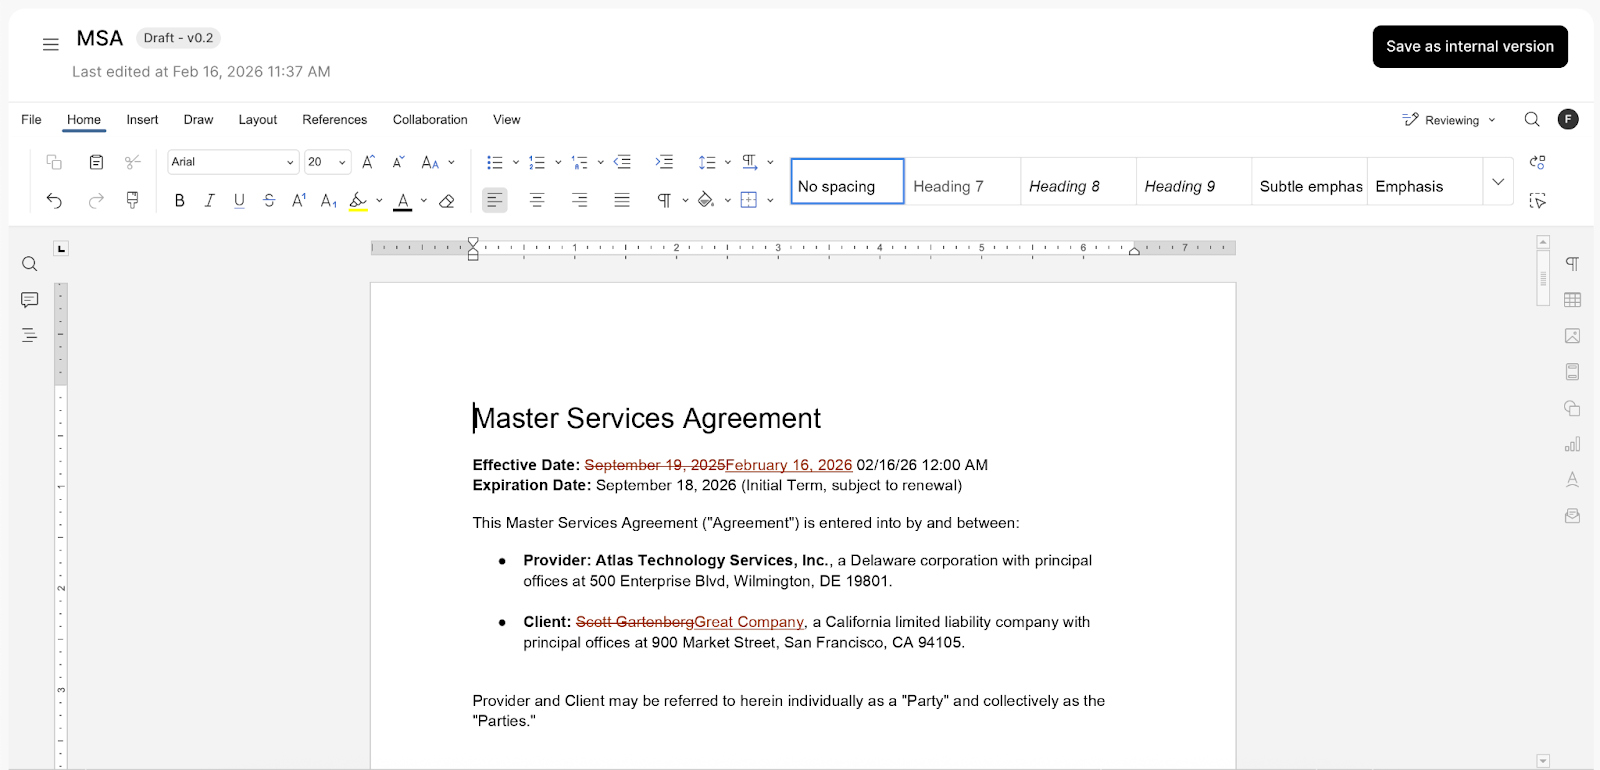The image size is (1600, 770).
Task: Click the Paste clipboard icon
Action: 96,162
